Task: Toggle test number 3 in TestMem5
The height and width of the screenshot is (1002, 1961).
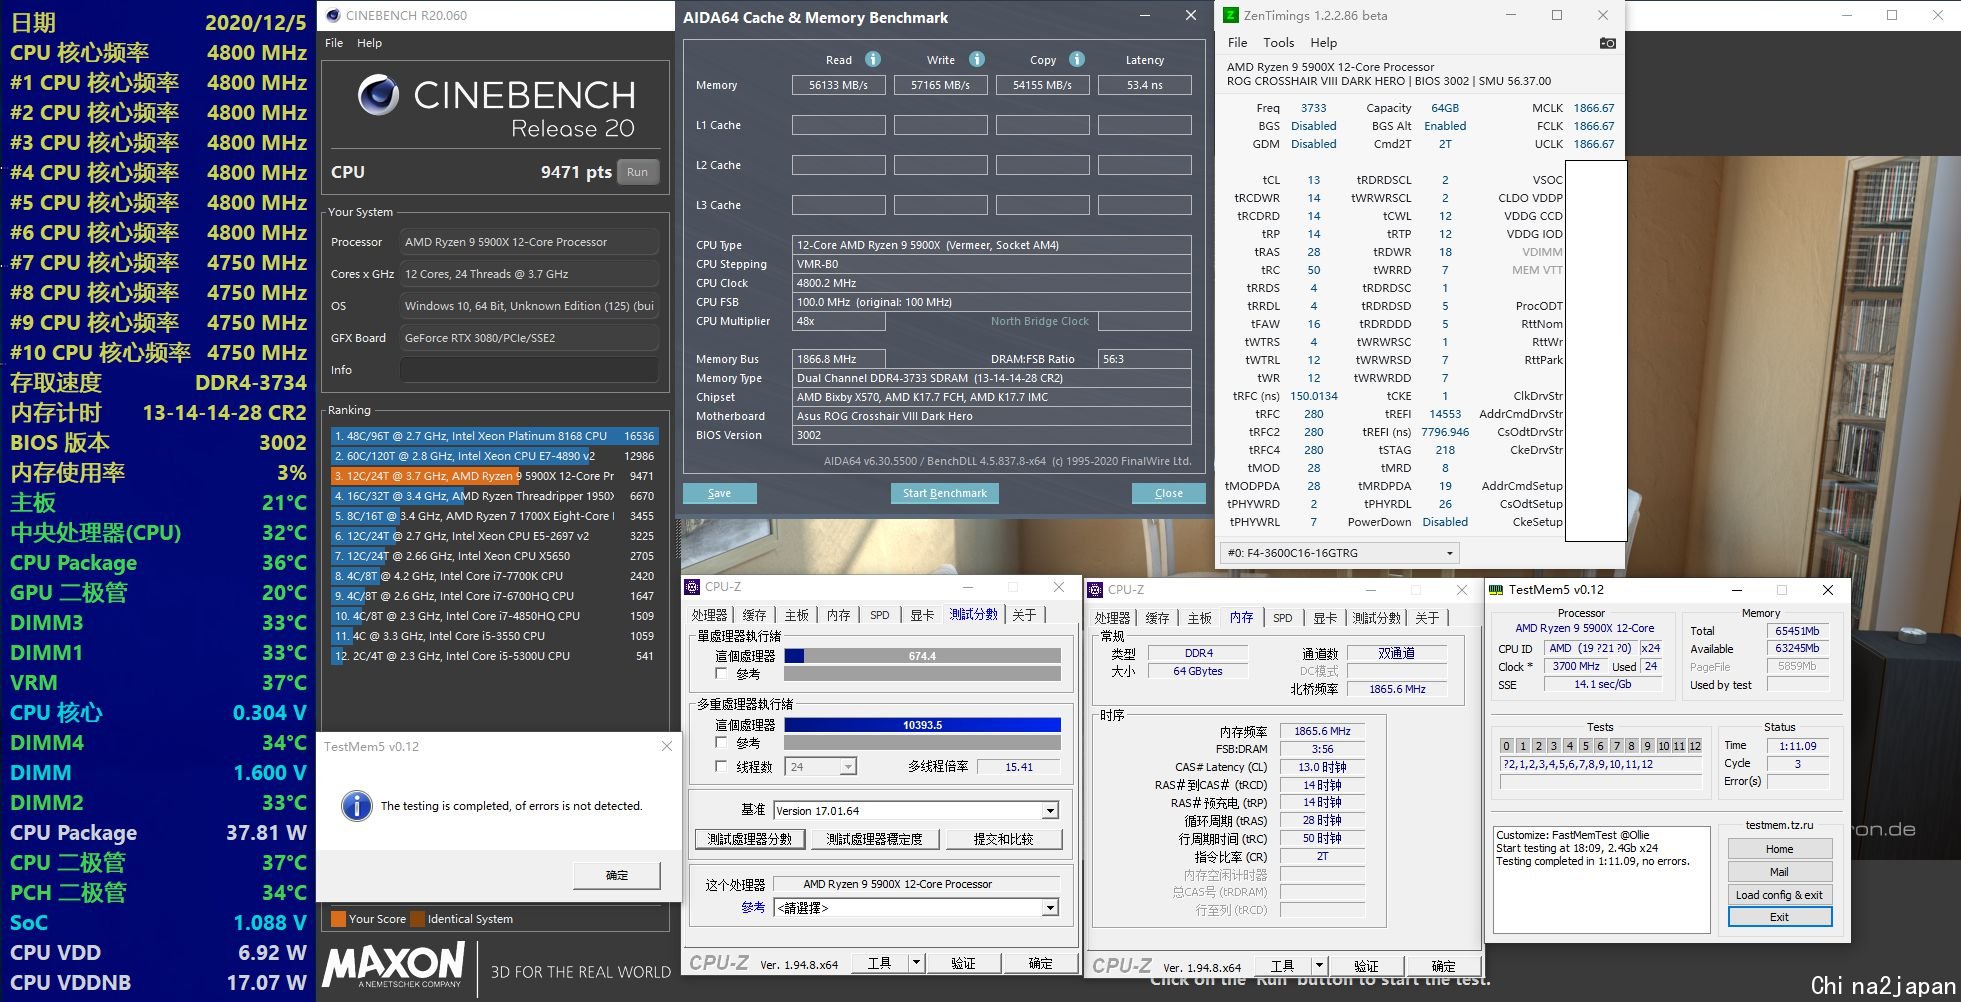Action: tap(1554, 746)
